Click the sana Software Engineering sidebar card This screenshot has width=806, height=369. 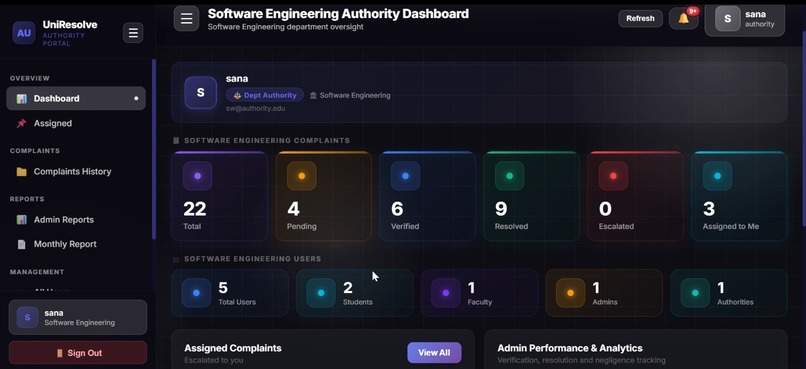[x=78, y=317]
